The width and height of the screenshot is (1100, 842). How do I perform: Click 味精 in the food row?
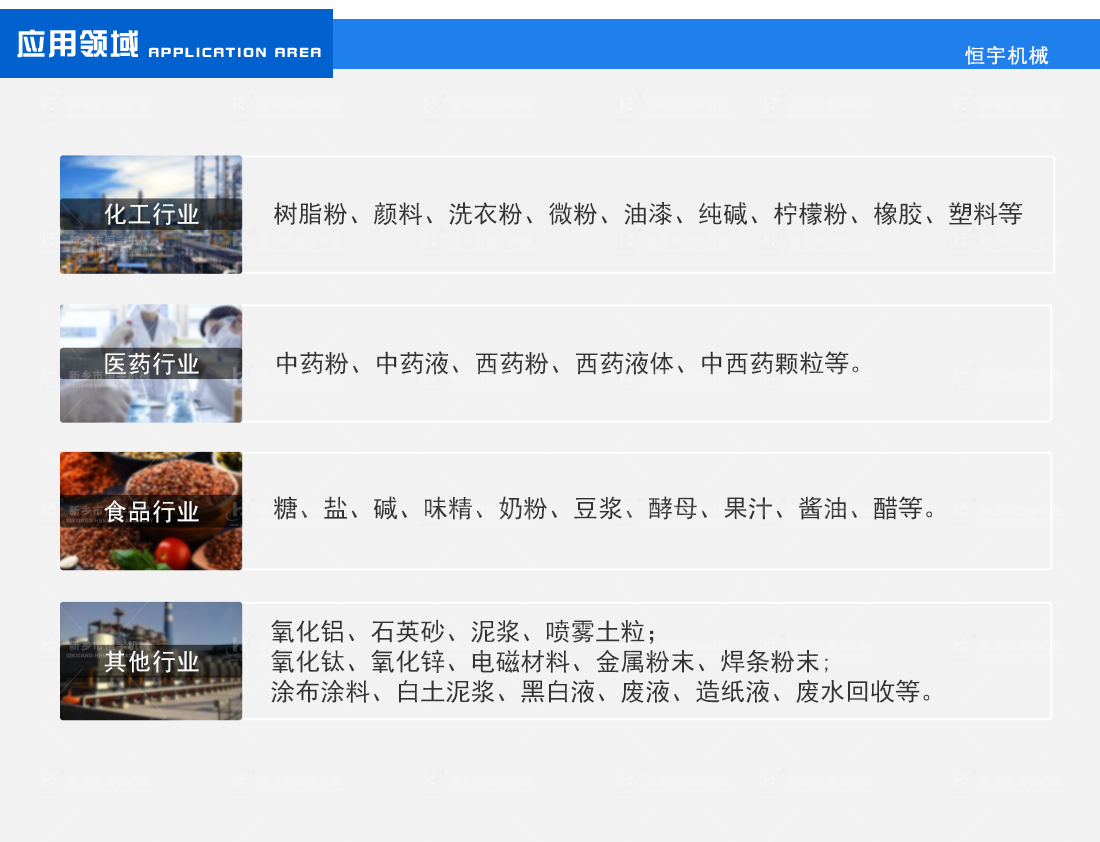(x=448, y=509)
